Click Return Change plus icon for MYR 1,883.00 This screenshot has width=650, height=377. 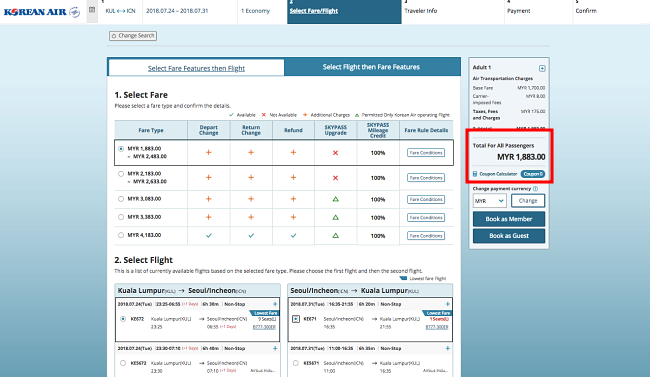[251, 153]
